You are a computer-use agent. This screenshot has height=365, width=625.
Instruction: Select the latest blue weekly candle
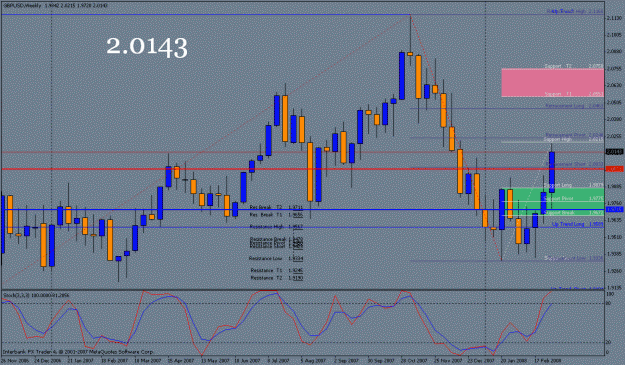[x=552, y=172]
